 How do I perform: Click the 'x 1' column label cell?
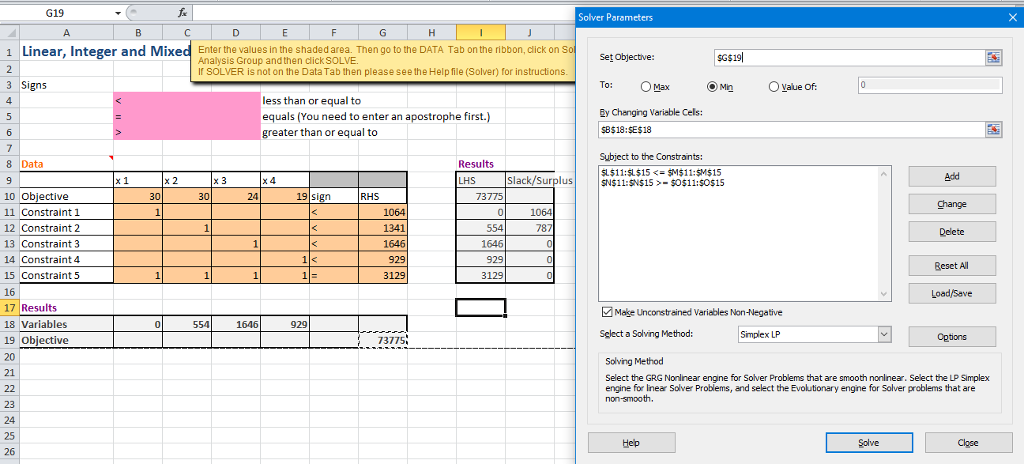138,180
